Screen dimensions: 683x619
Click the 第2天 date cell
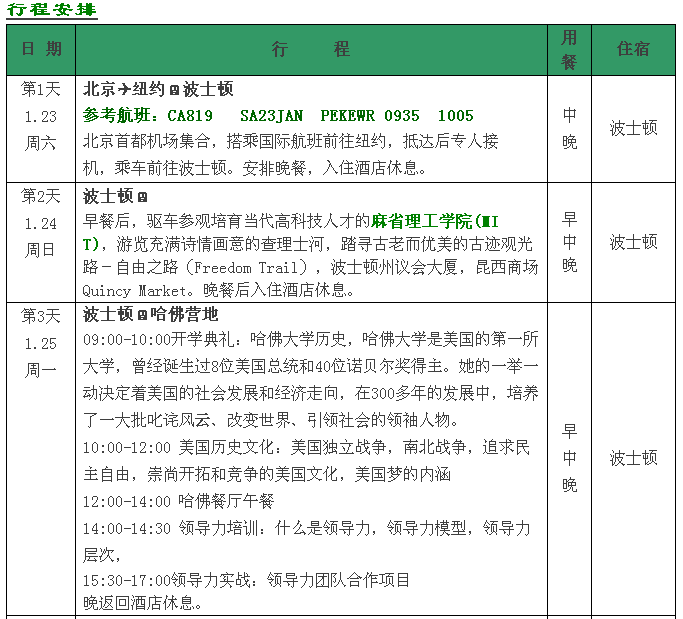click(41, 196)
